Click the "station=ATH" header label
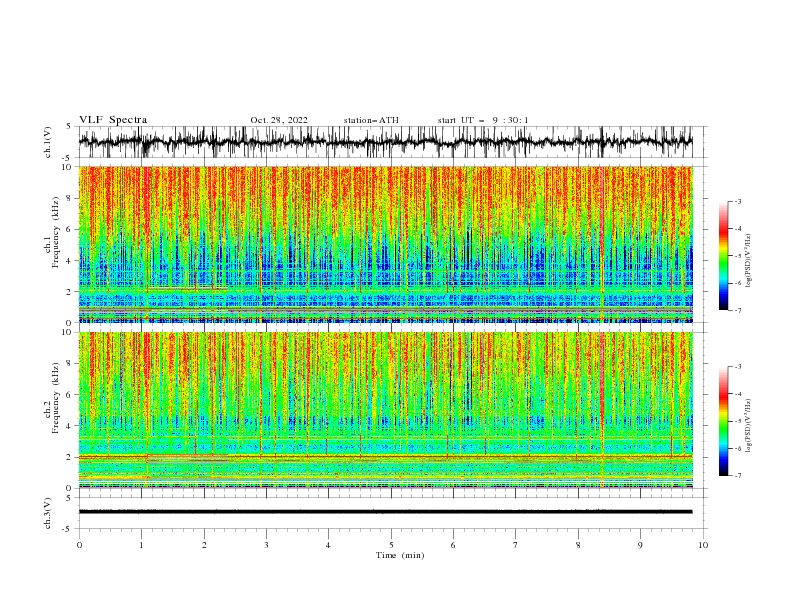The image size is (792, 612). pos(371,120)
